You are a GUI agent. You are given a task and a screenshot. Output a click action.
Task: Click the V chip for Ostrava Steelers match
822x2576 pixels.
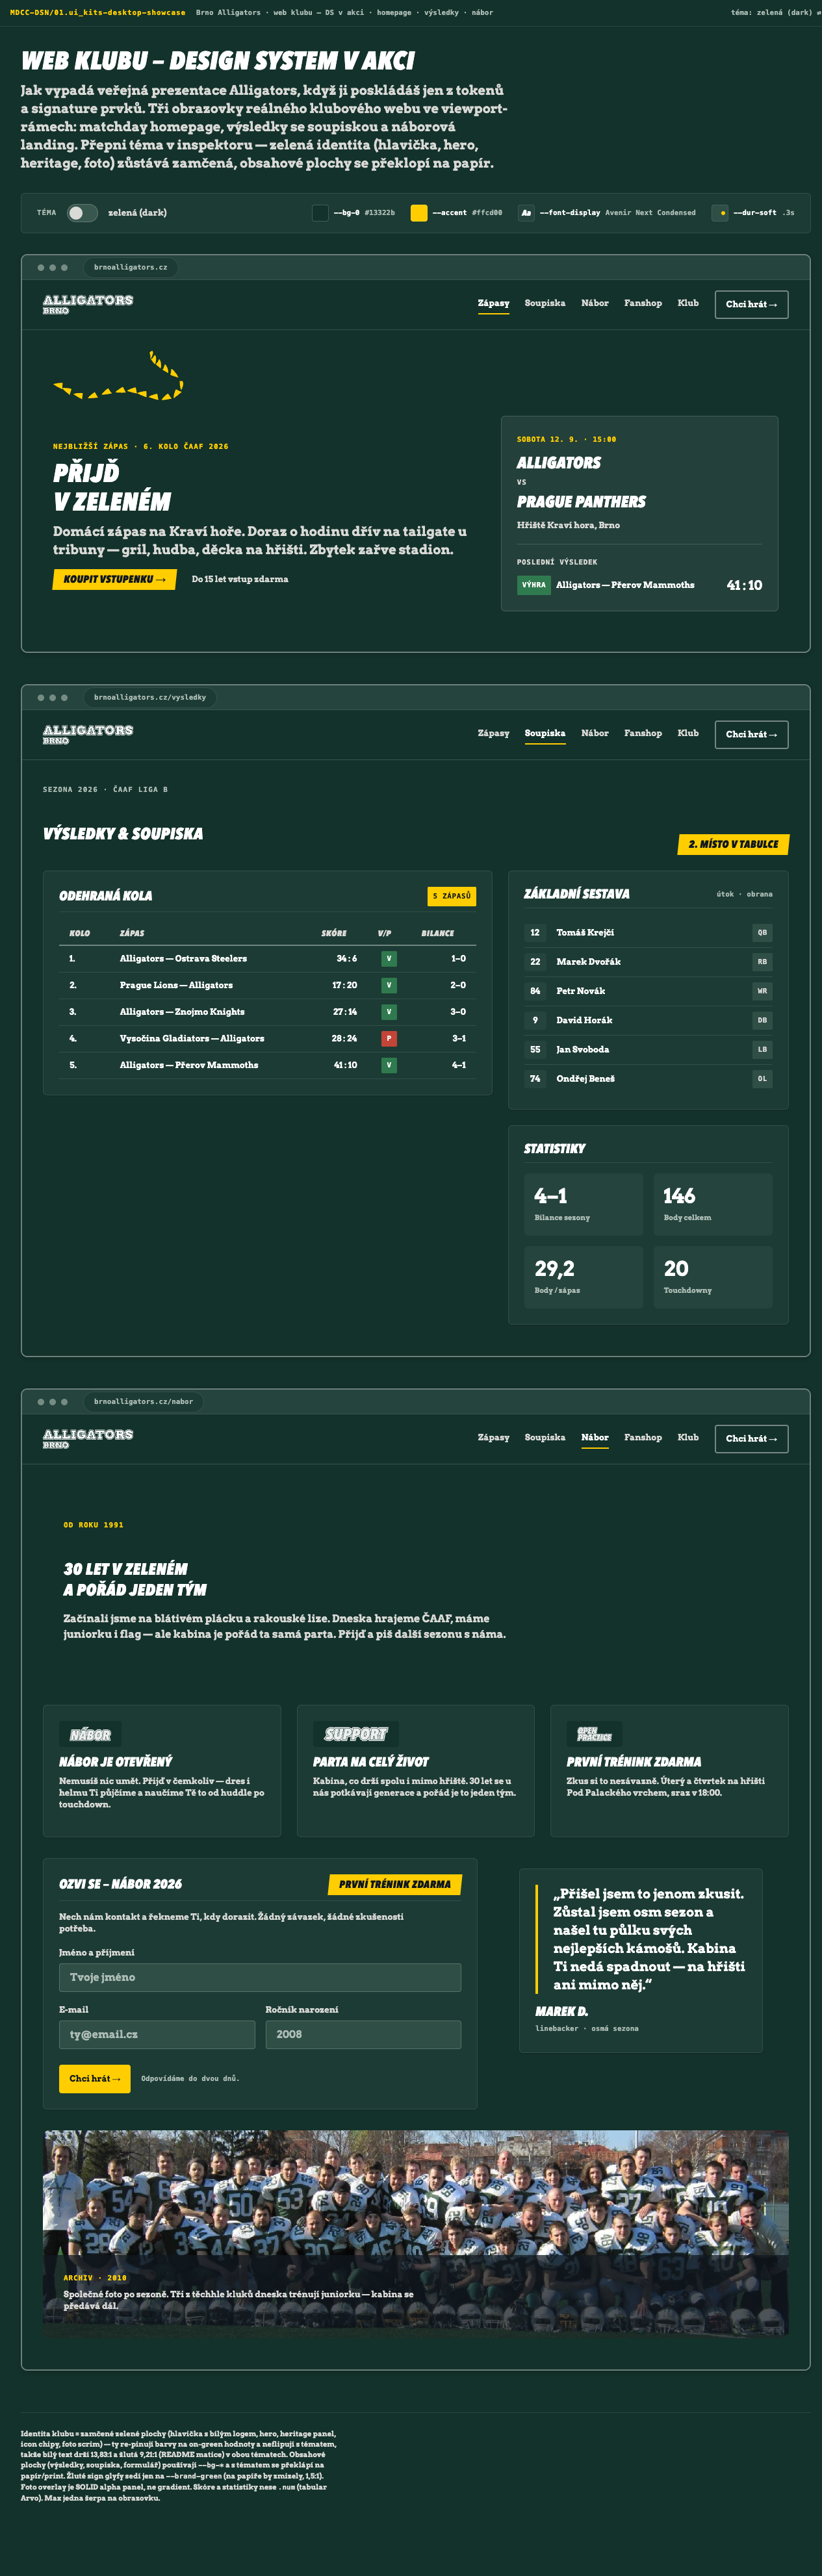[x=389, y=959]
